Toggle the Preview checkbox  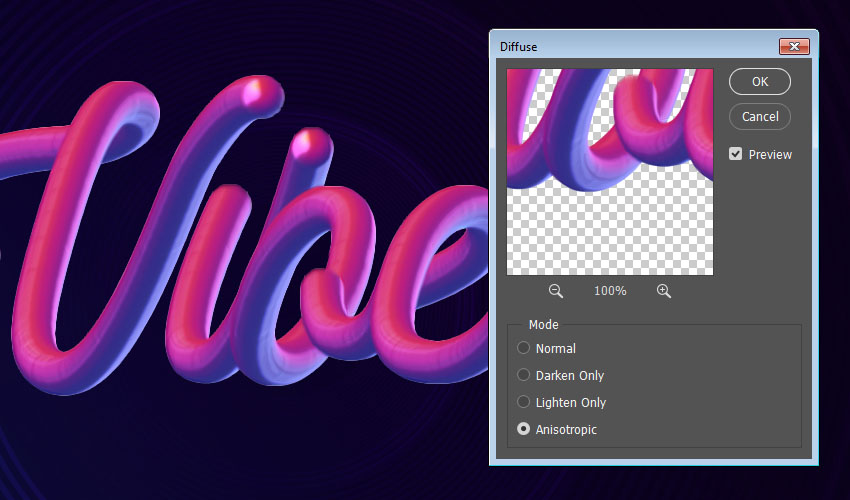[x=735, y=154]
